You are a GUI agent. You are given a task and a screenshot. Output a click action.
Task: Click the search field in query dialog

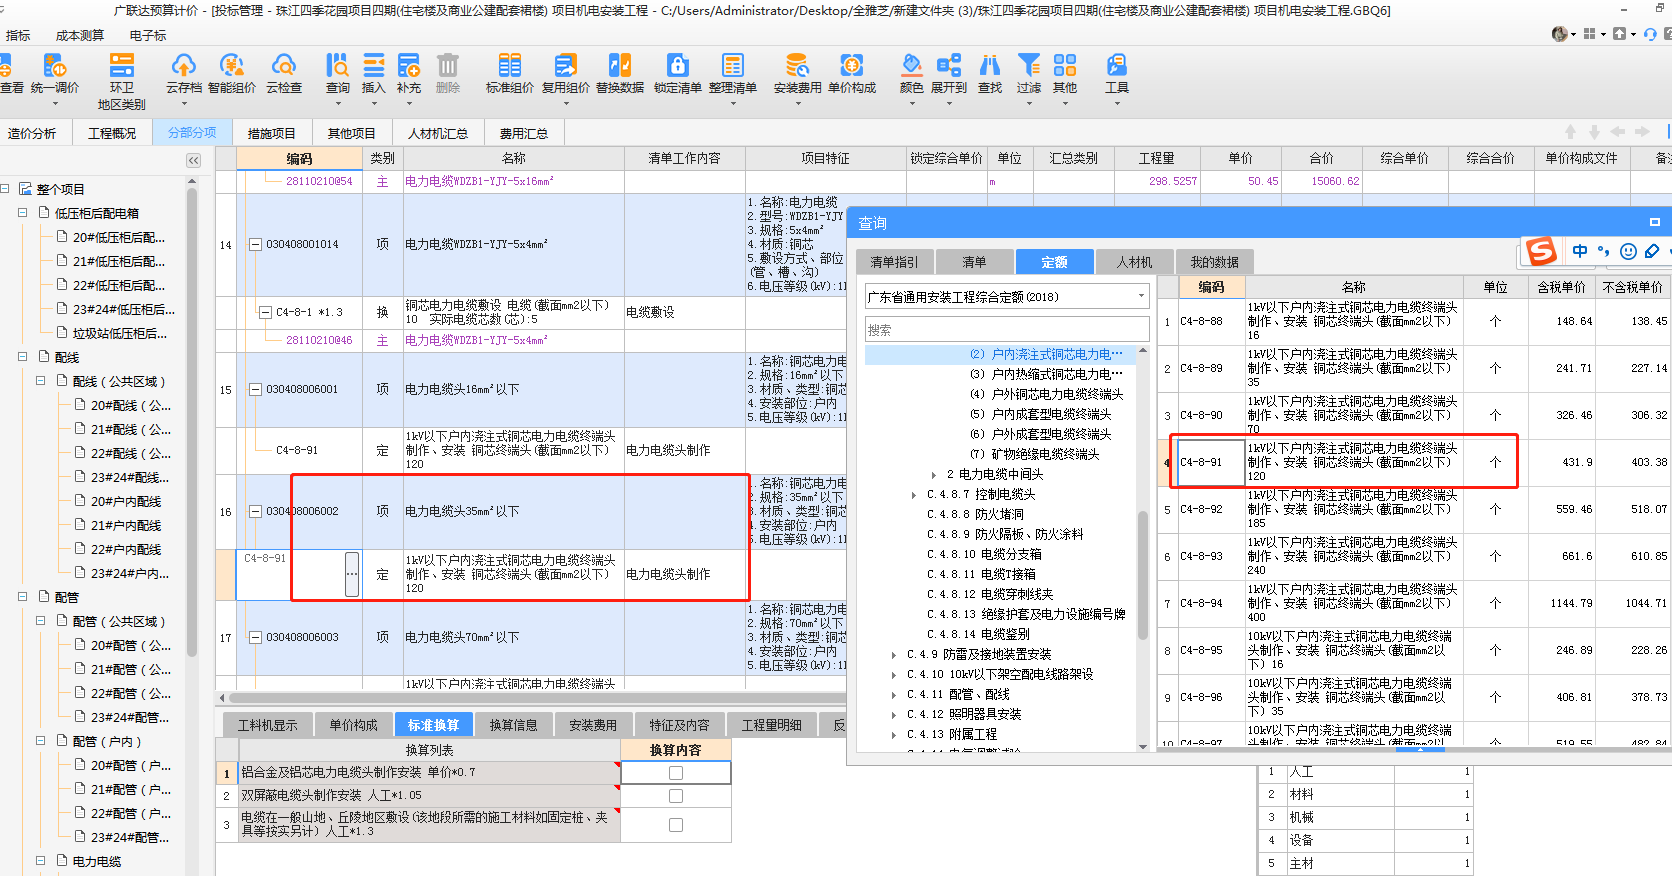click(x=1007, y=329)
